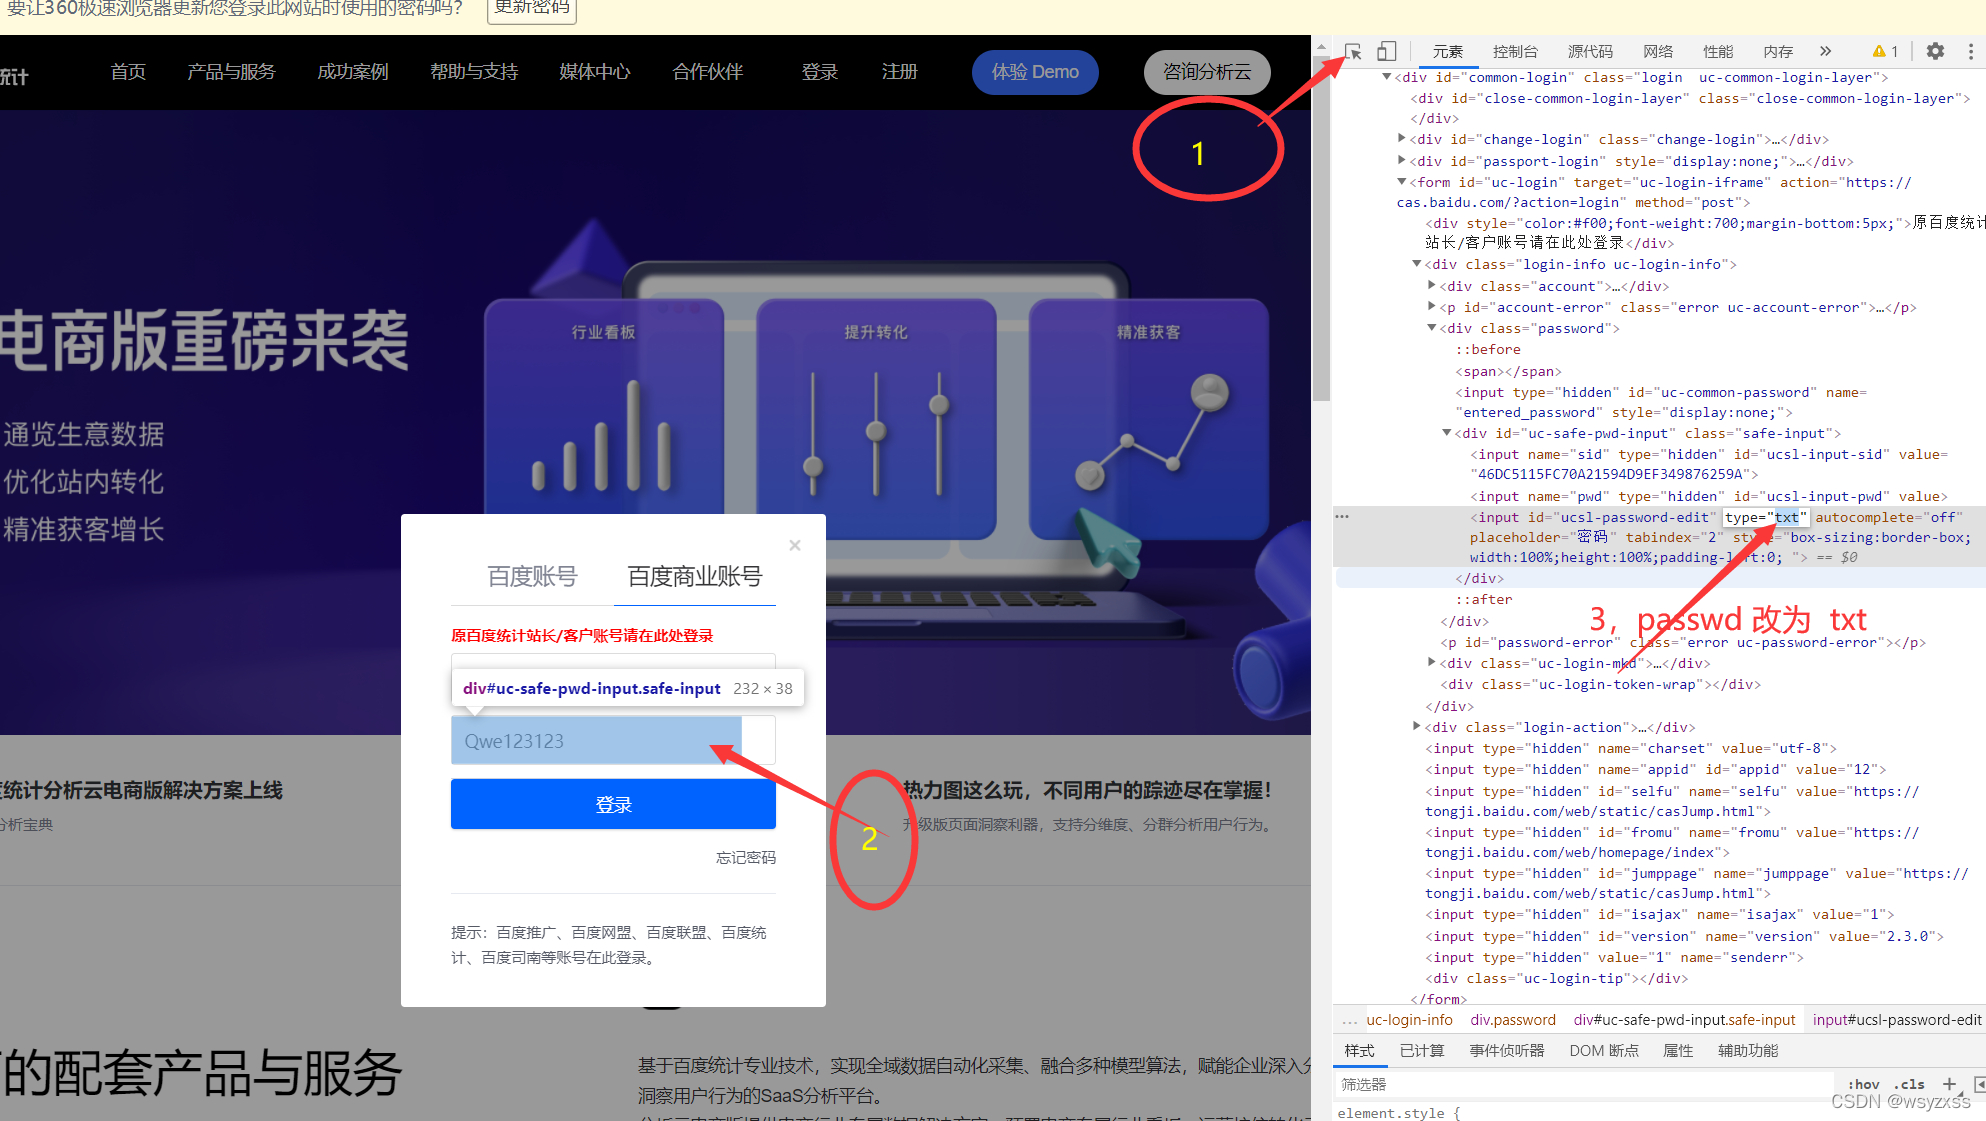Add new style rule plus icon
Viewport: 1986px width, 1121px height.
tap(1949, 1084)
